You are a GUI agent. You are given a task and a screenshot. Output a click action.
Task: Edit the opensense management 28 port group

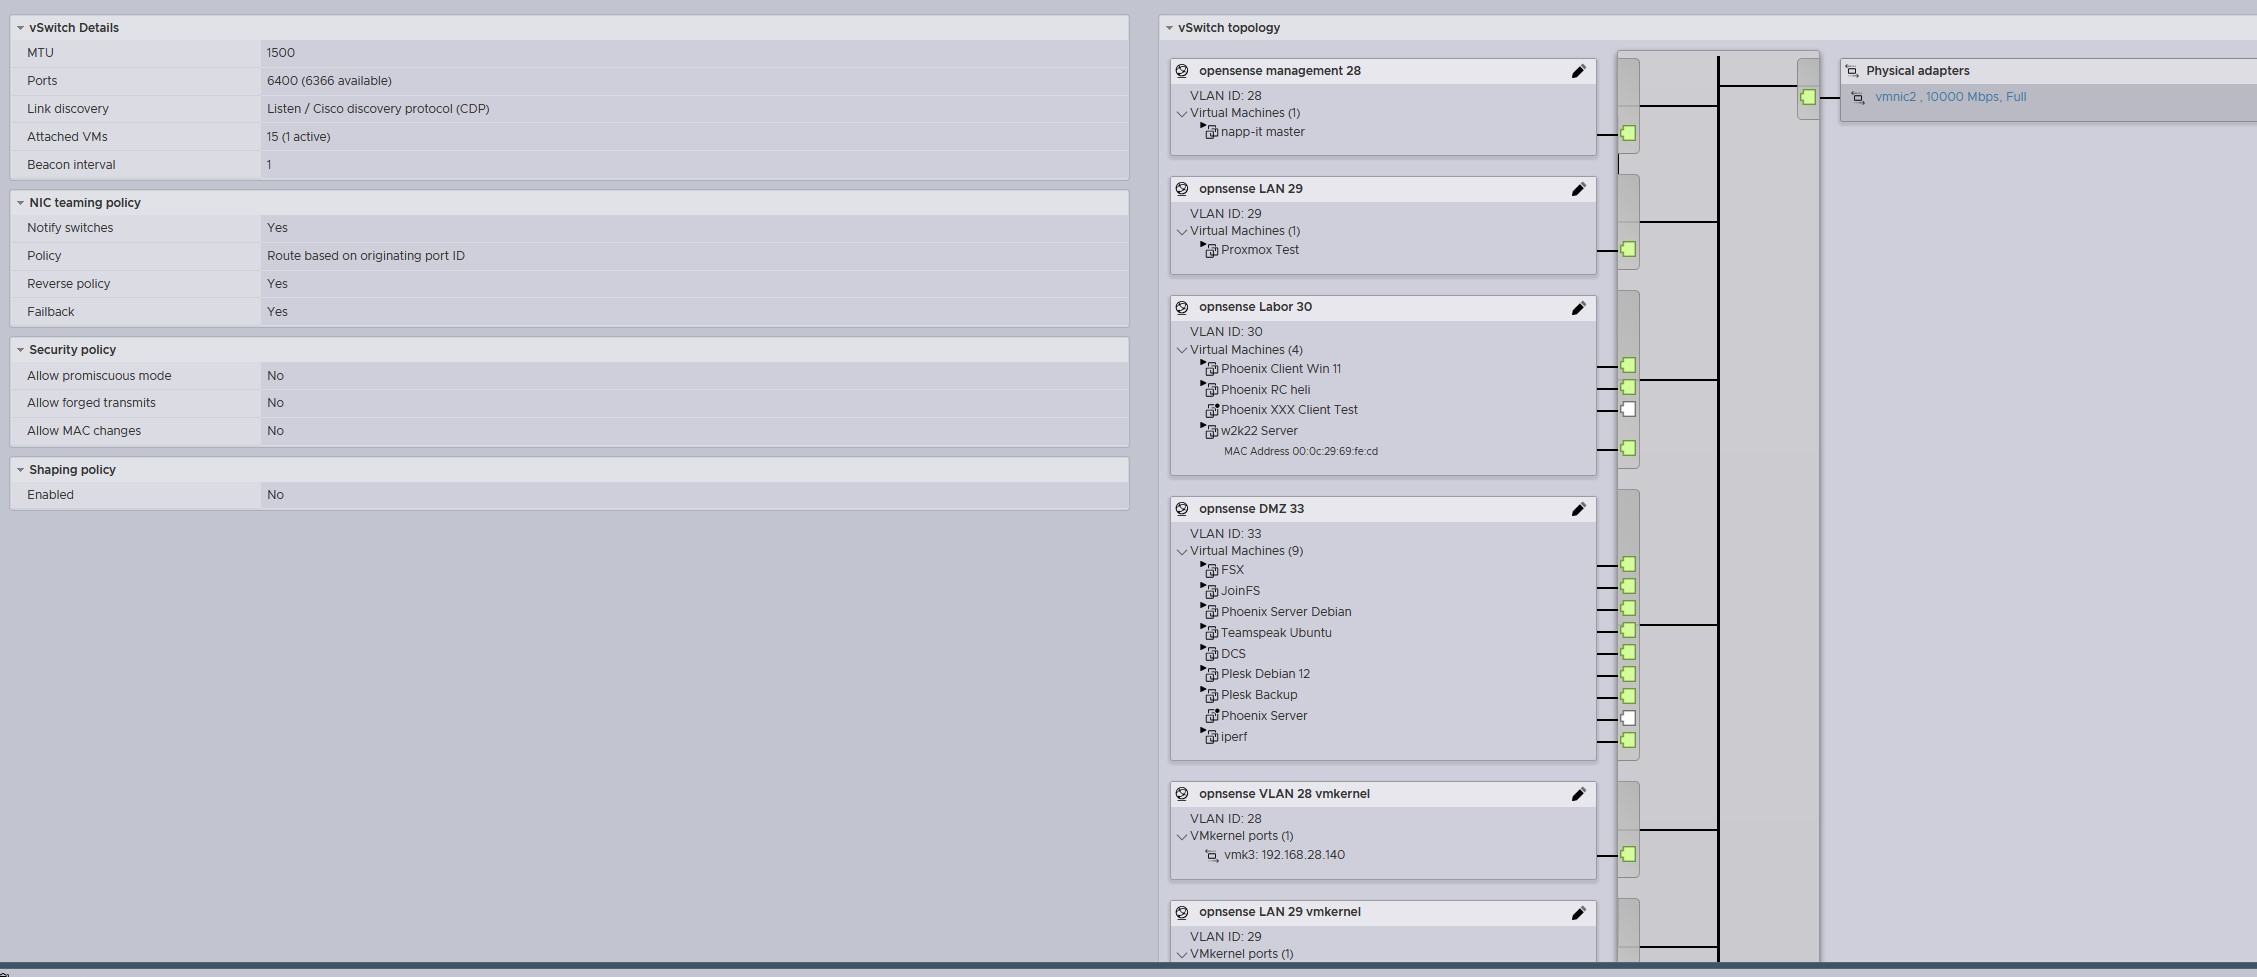(1578, 71)
